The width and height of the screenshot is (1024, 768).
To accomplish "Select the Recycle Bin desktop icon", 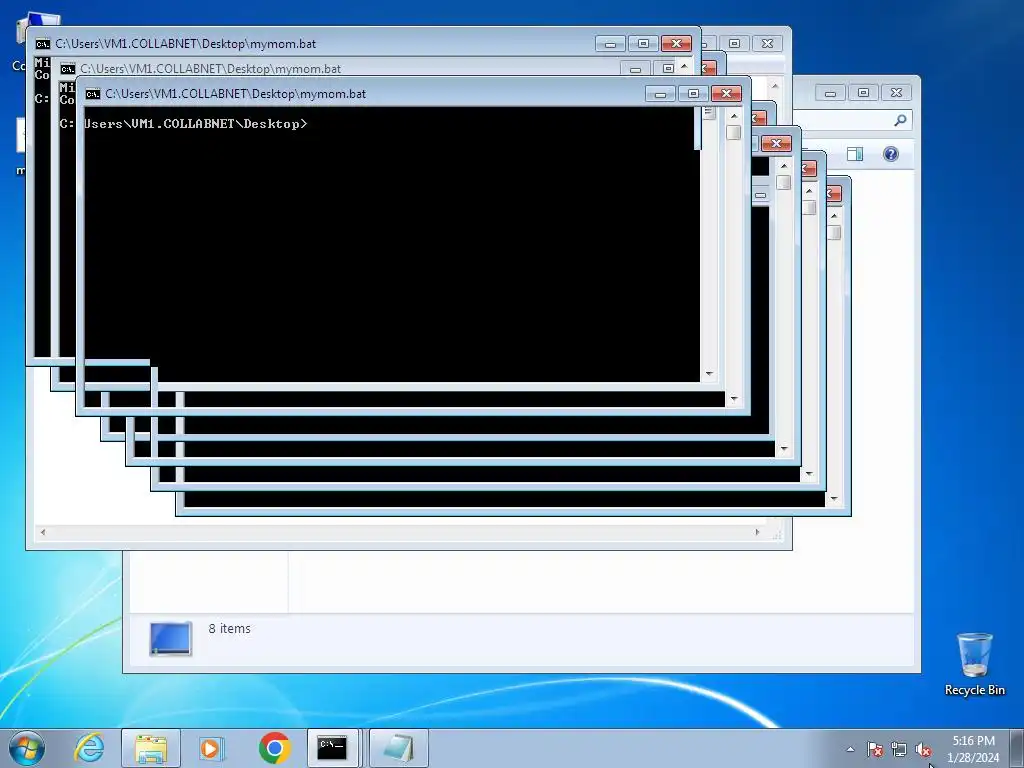I will [x=974, y=664].
